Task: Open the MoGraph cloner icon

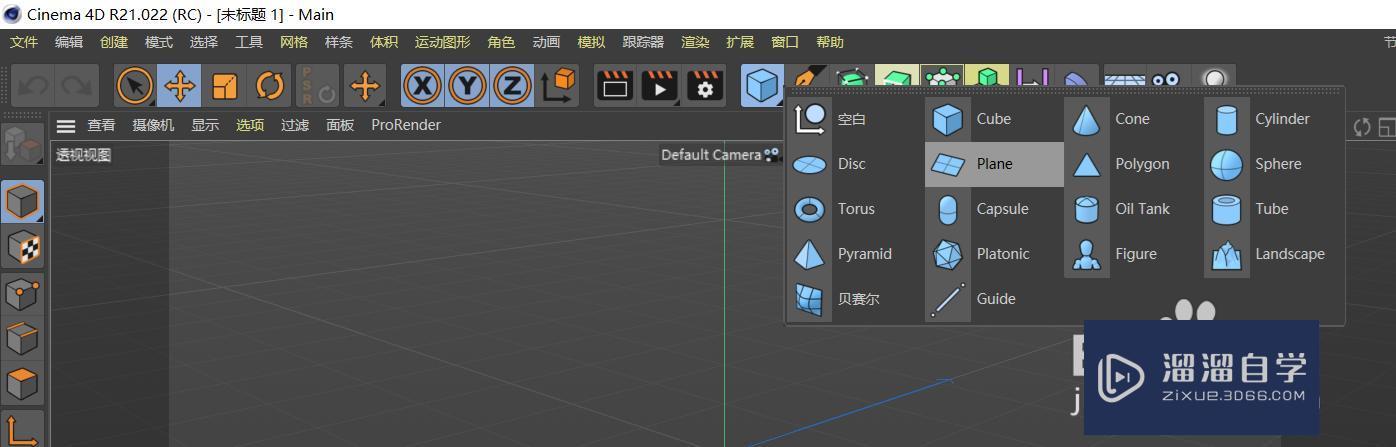Action: (942, 76)
